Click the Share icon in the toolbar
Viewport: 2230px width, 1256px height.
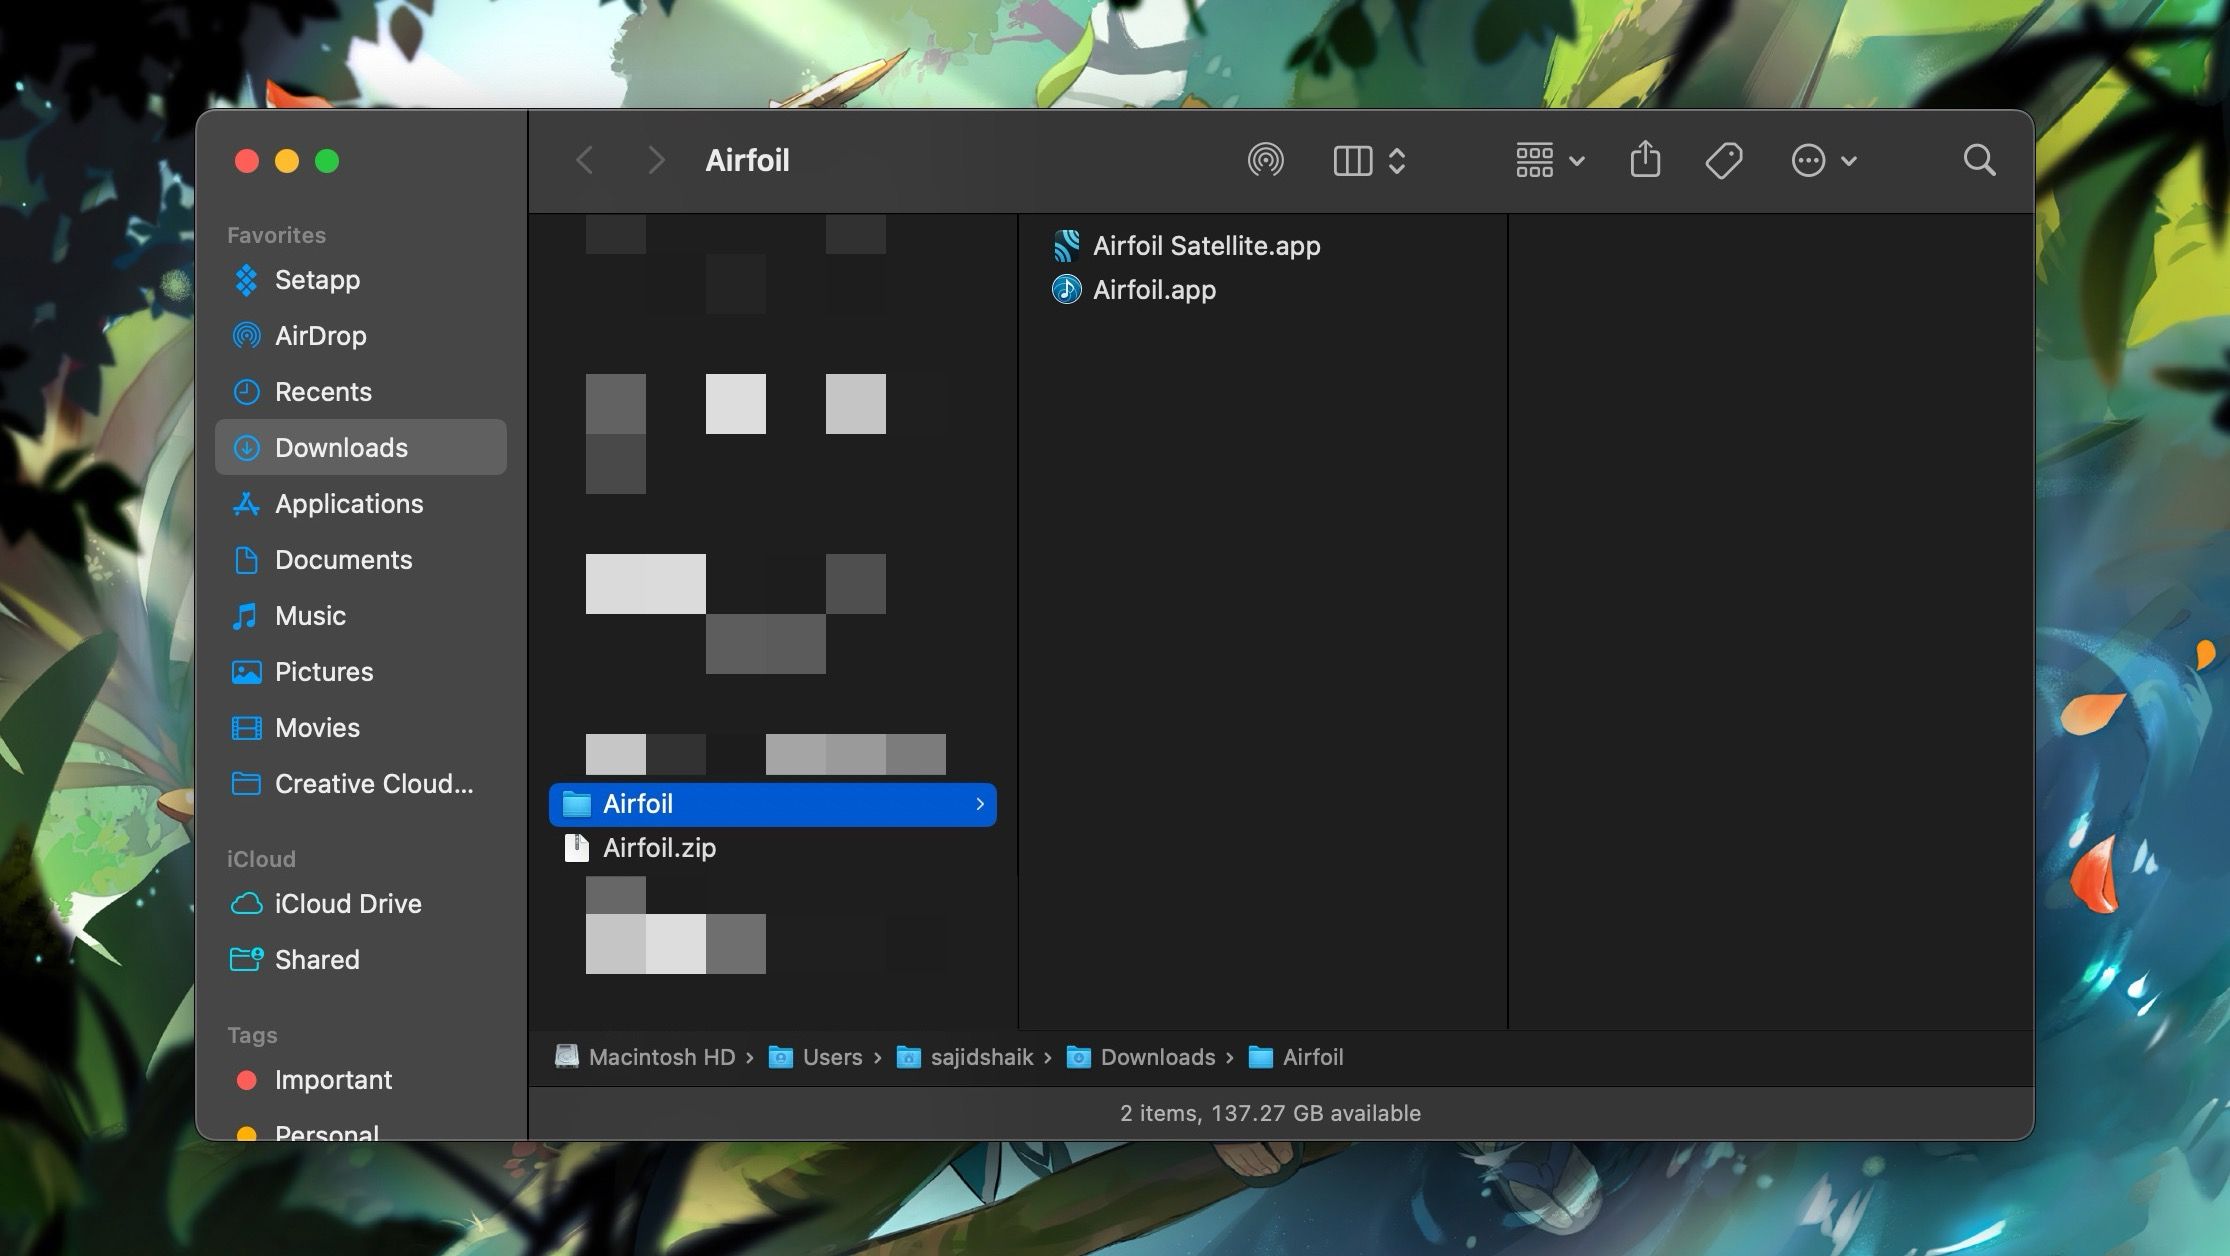[1644, 160]
